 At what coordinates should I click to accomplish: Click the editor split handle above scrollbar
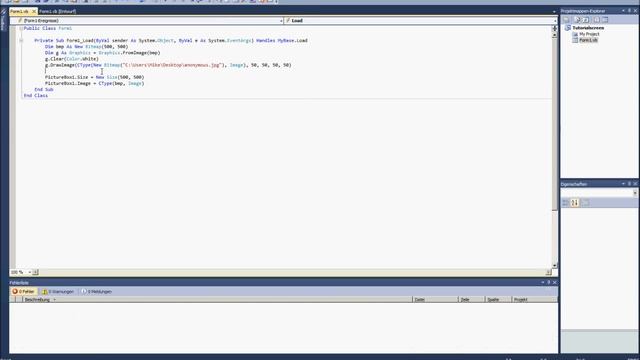(x=554, y=29)
